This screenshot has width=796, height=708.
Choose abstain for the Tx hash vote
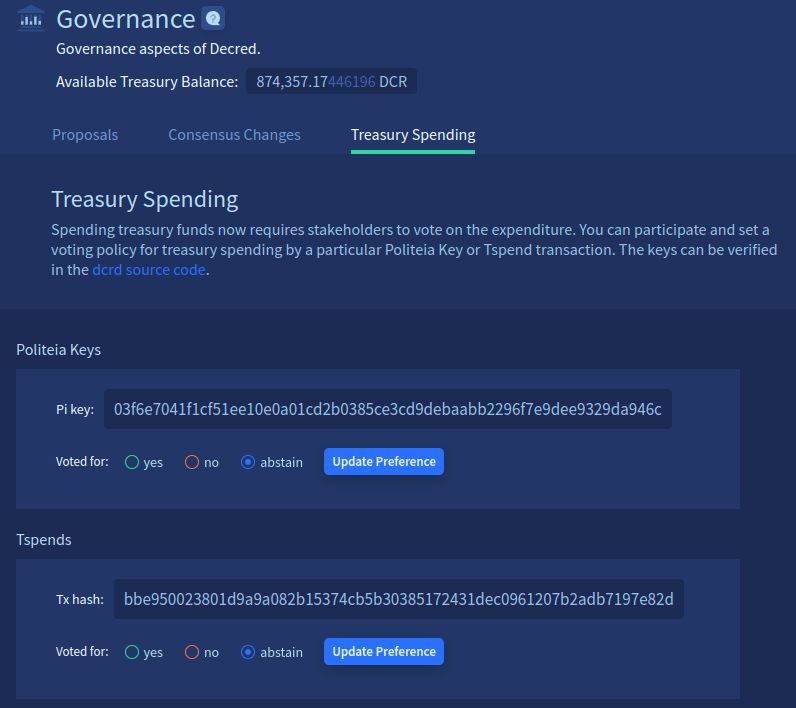(248, 652)
